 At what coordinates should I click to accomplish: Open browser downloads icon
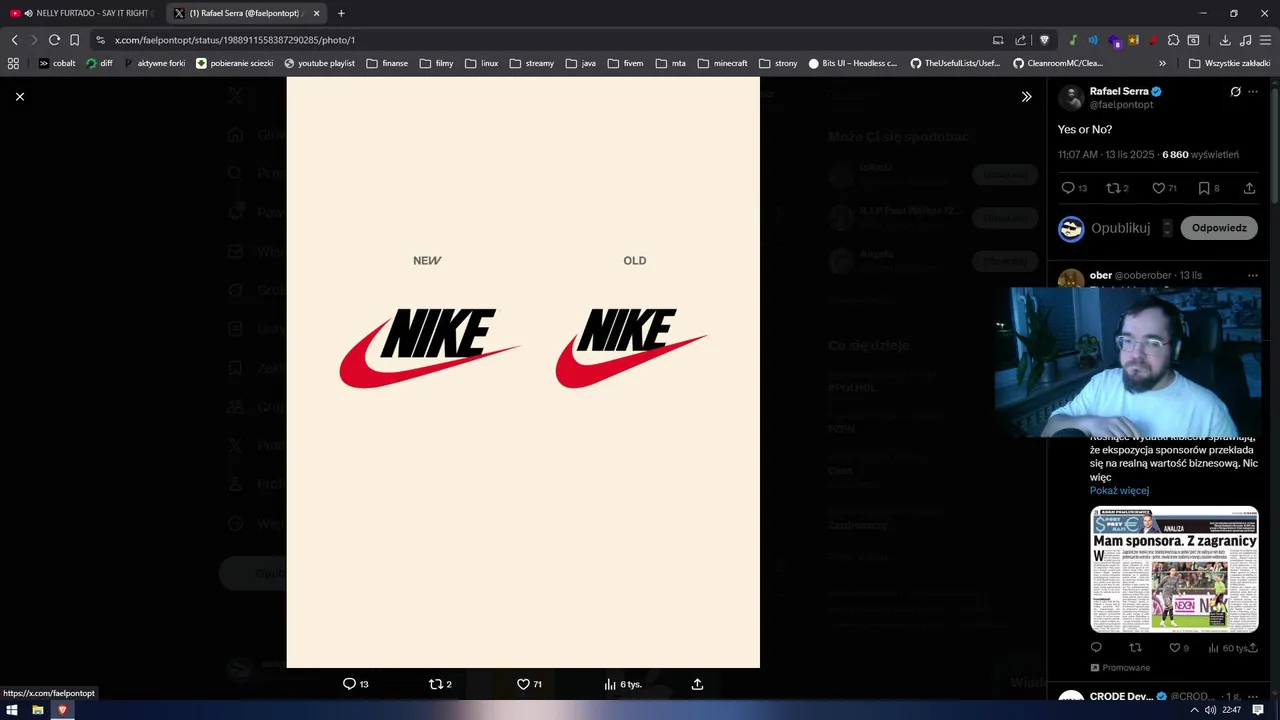tap(1225, 40)
